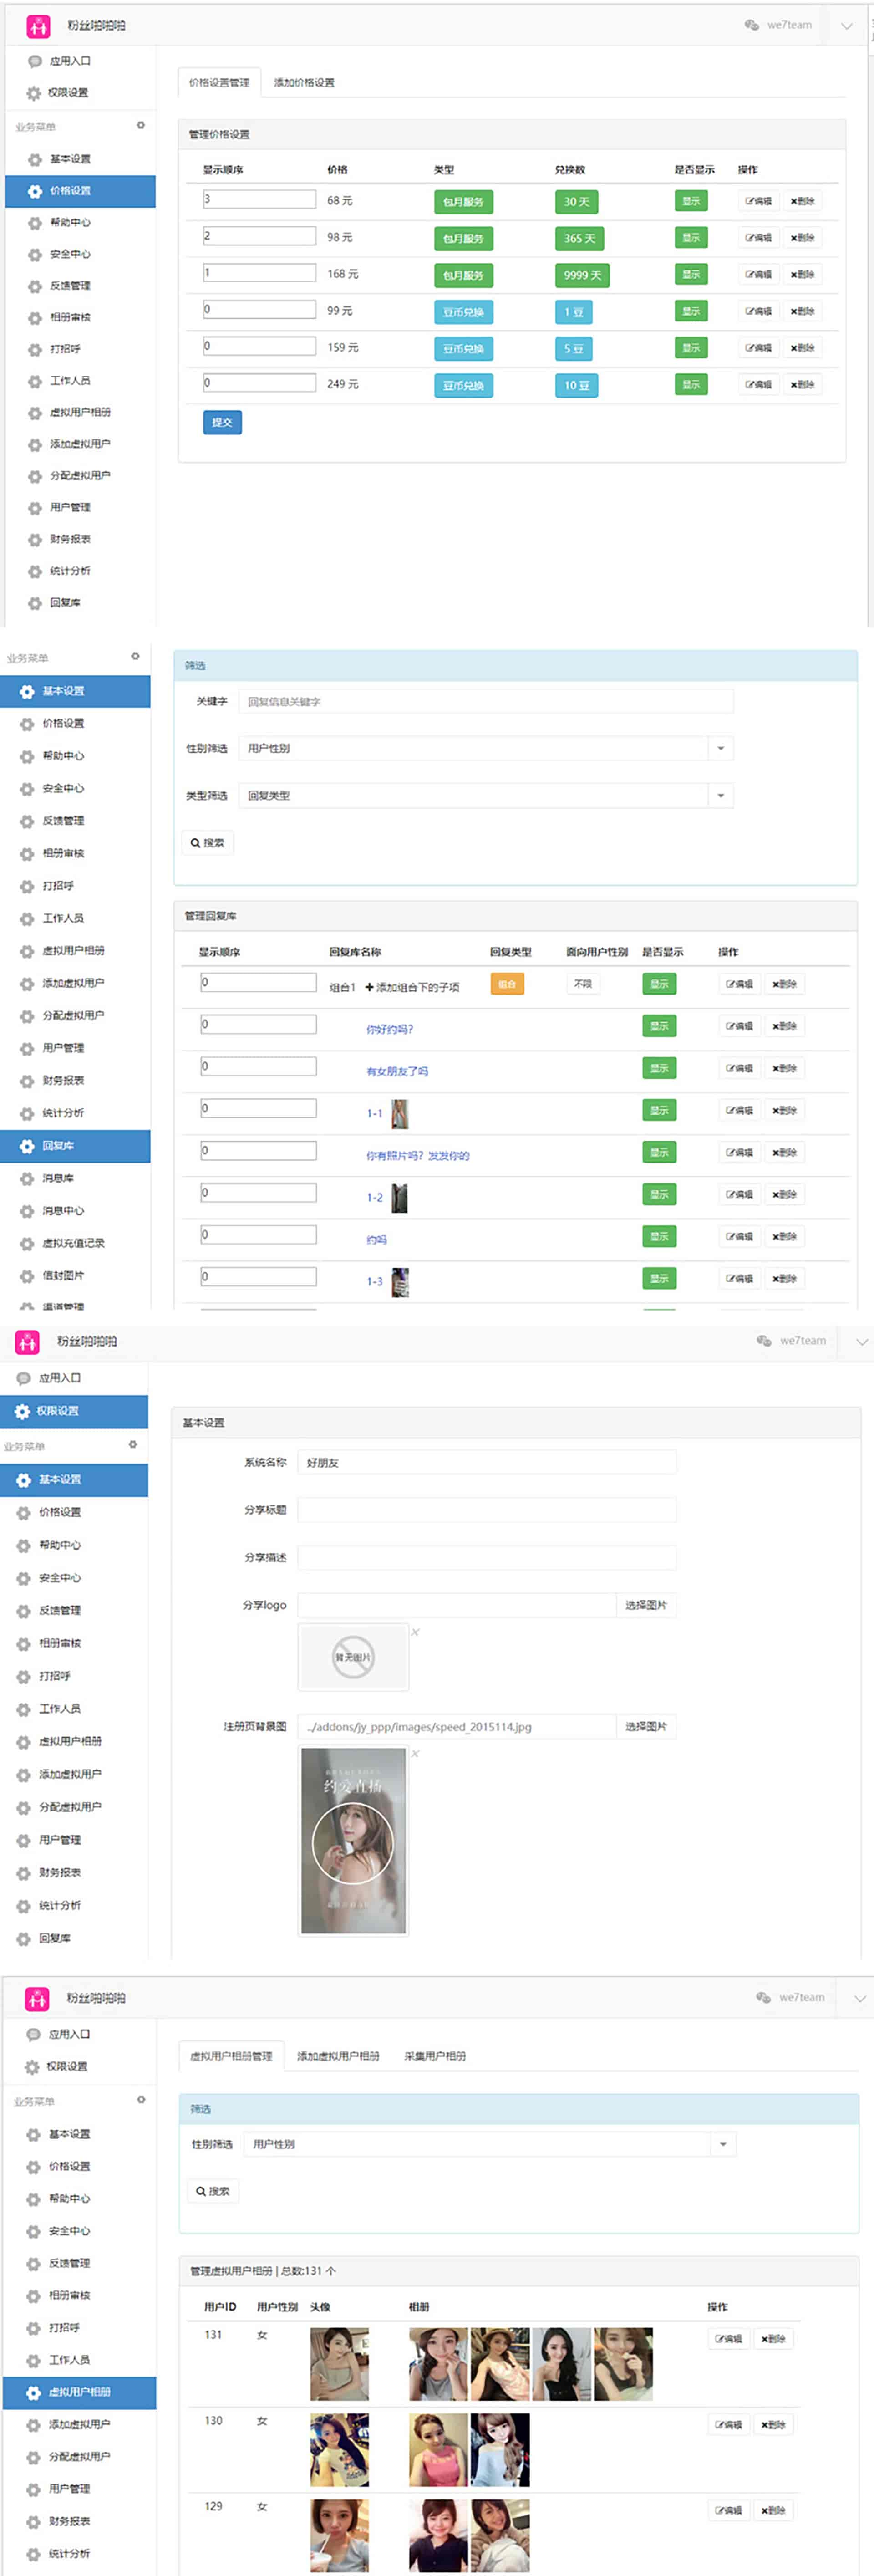Delete the 9999 天 price row
This screenshot has height=2576, width=874.
pos(802,274)
